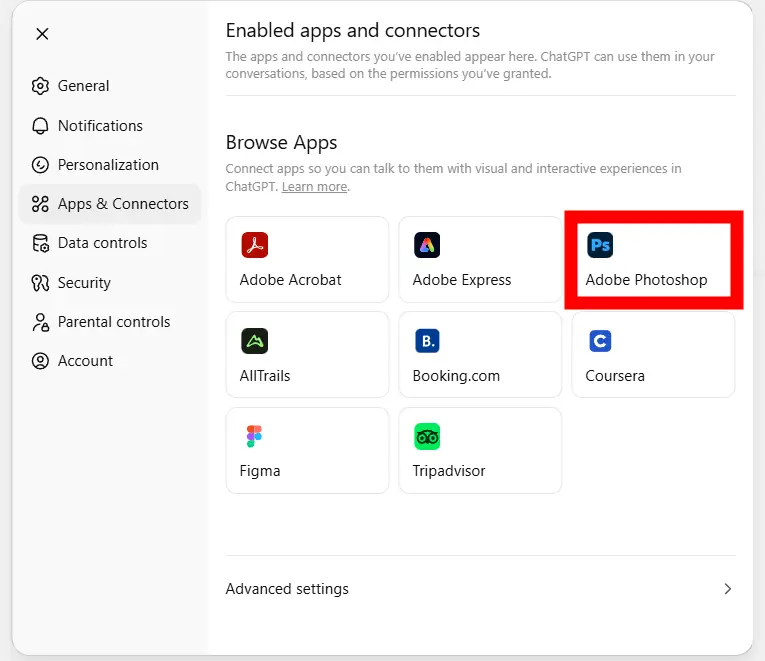Go to Personalization settings

click(108, 165)
